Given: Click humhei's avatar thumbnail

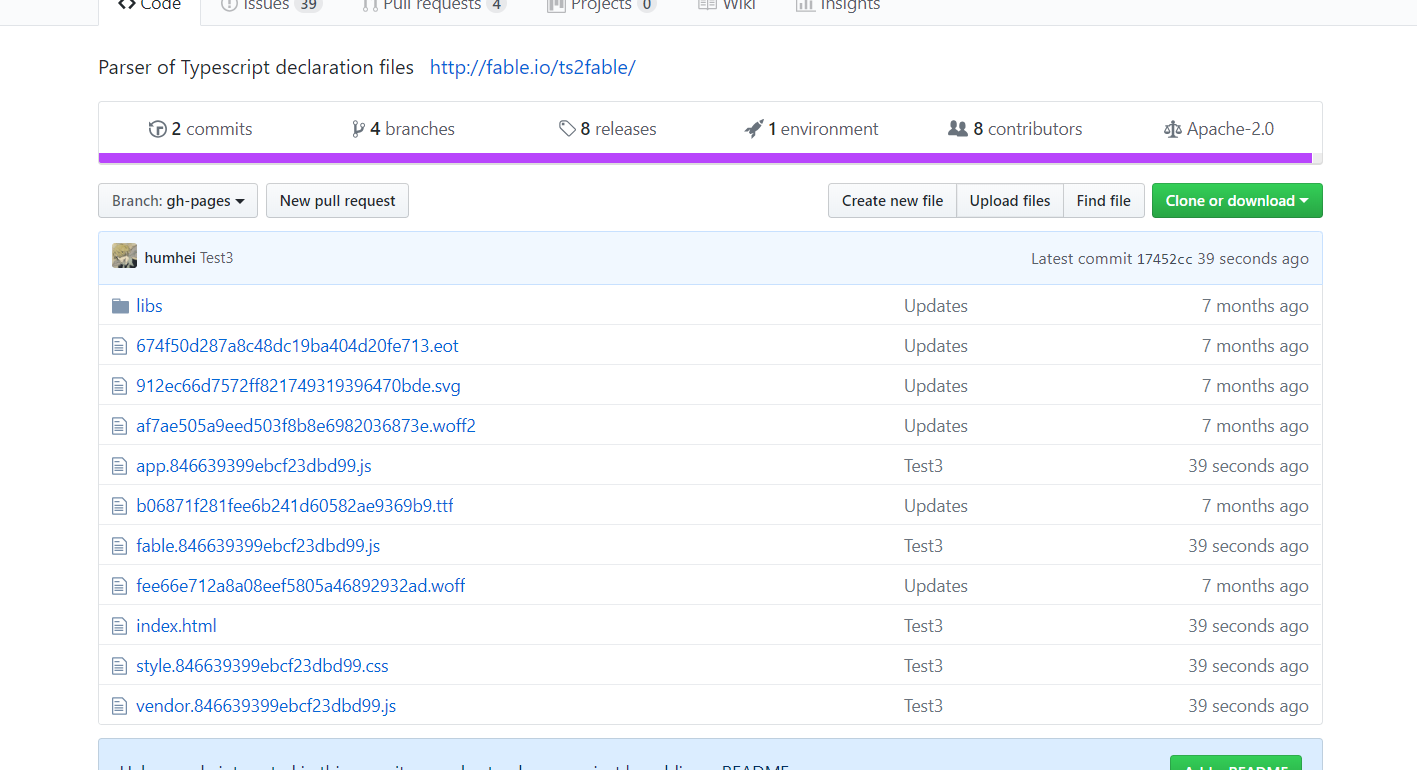Looking at the screenshot, I should coord(123,256).
